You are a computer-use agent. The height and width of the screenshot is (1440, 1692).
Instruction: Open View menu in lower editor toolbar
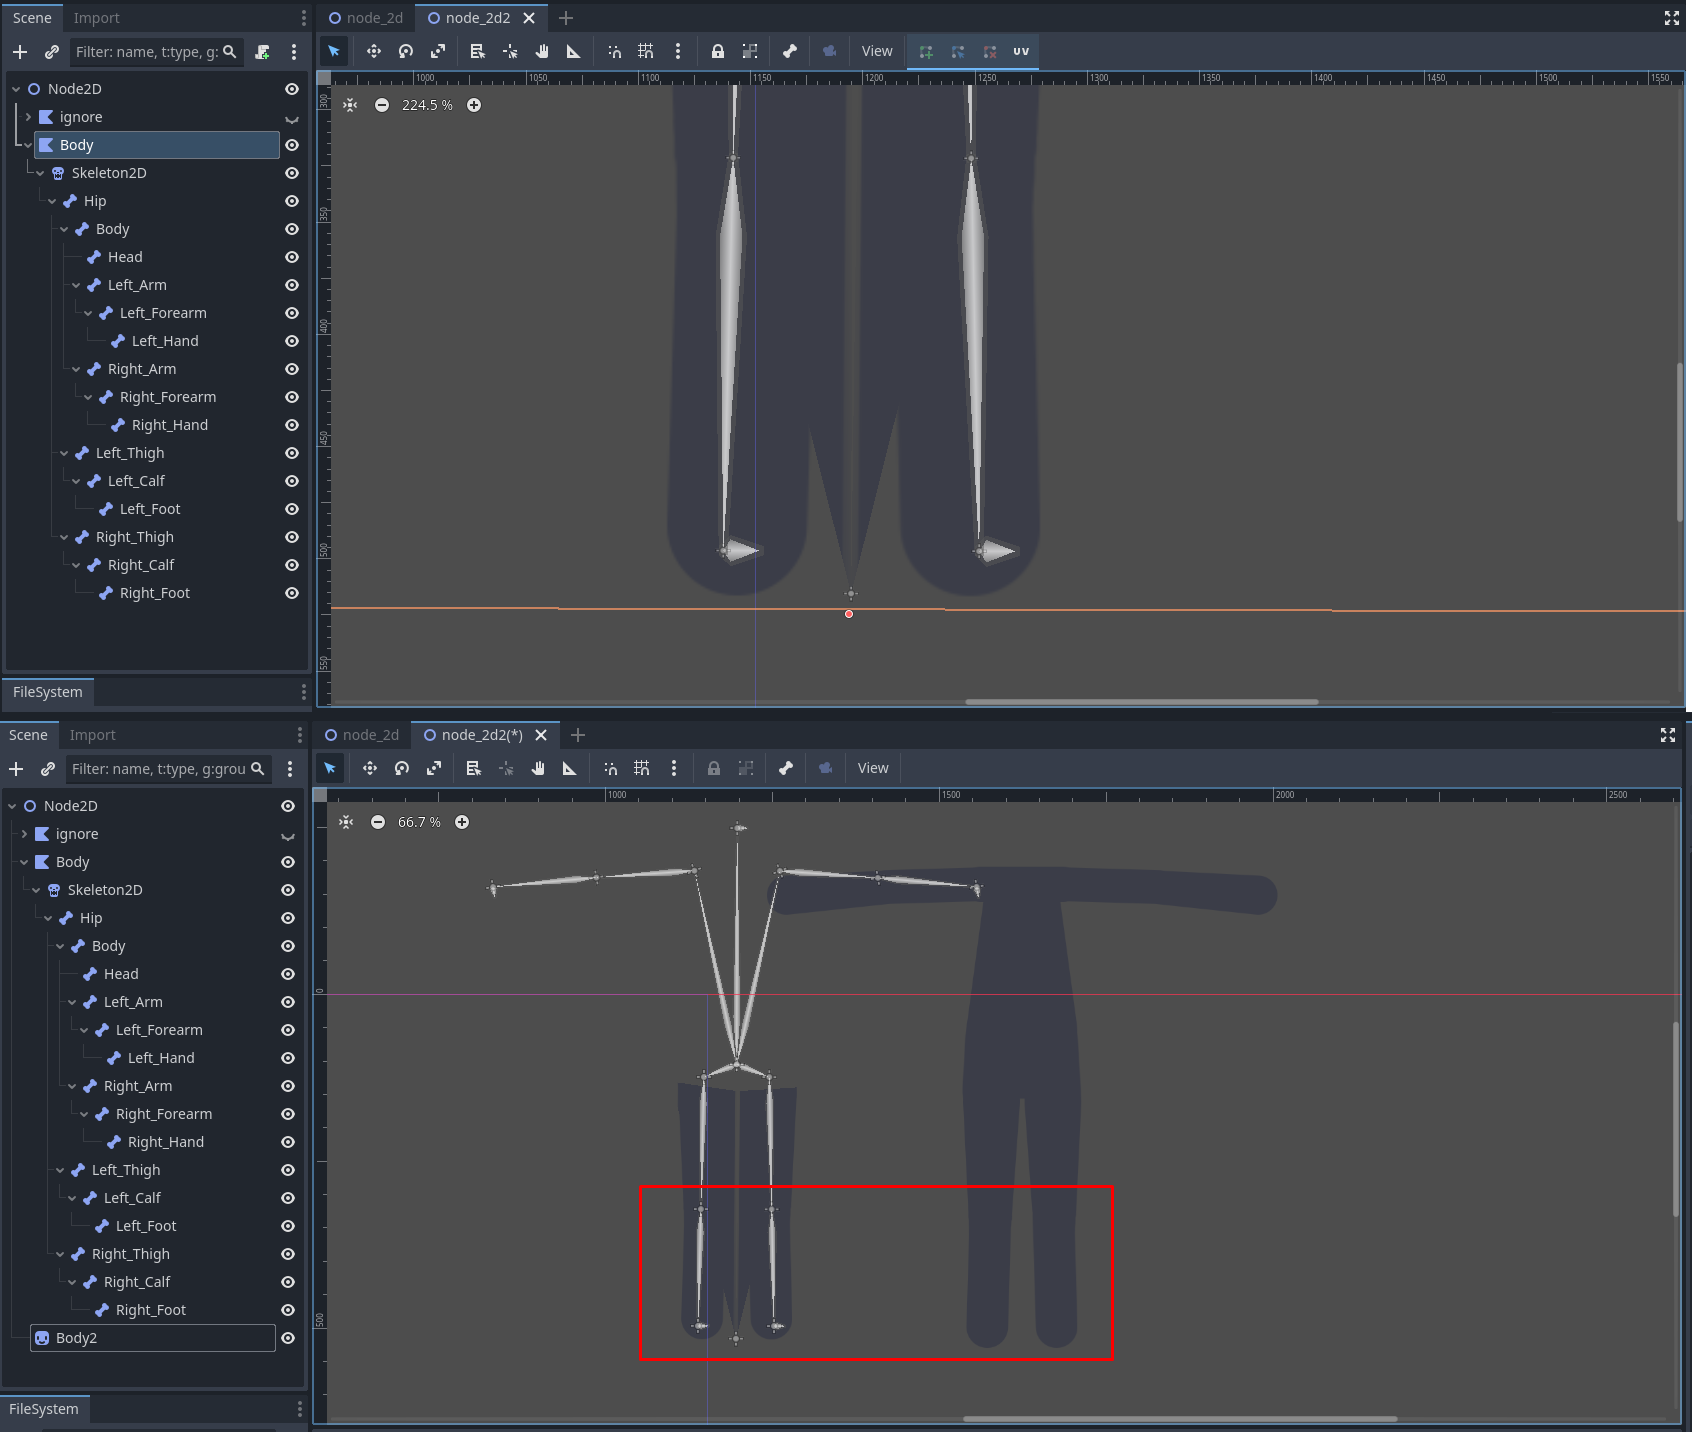tap(873, 768)
